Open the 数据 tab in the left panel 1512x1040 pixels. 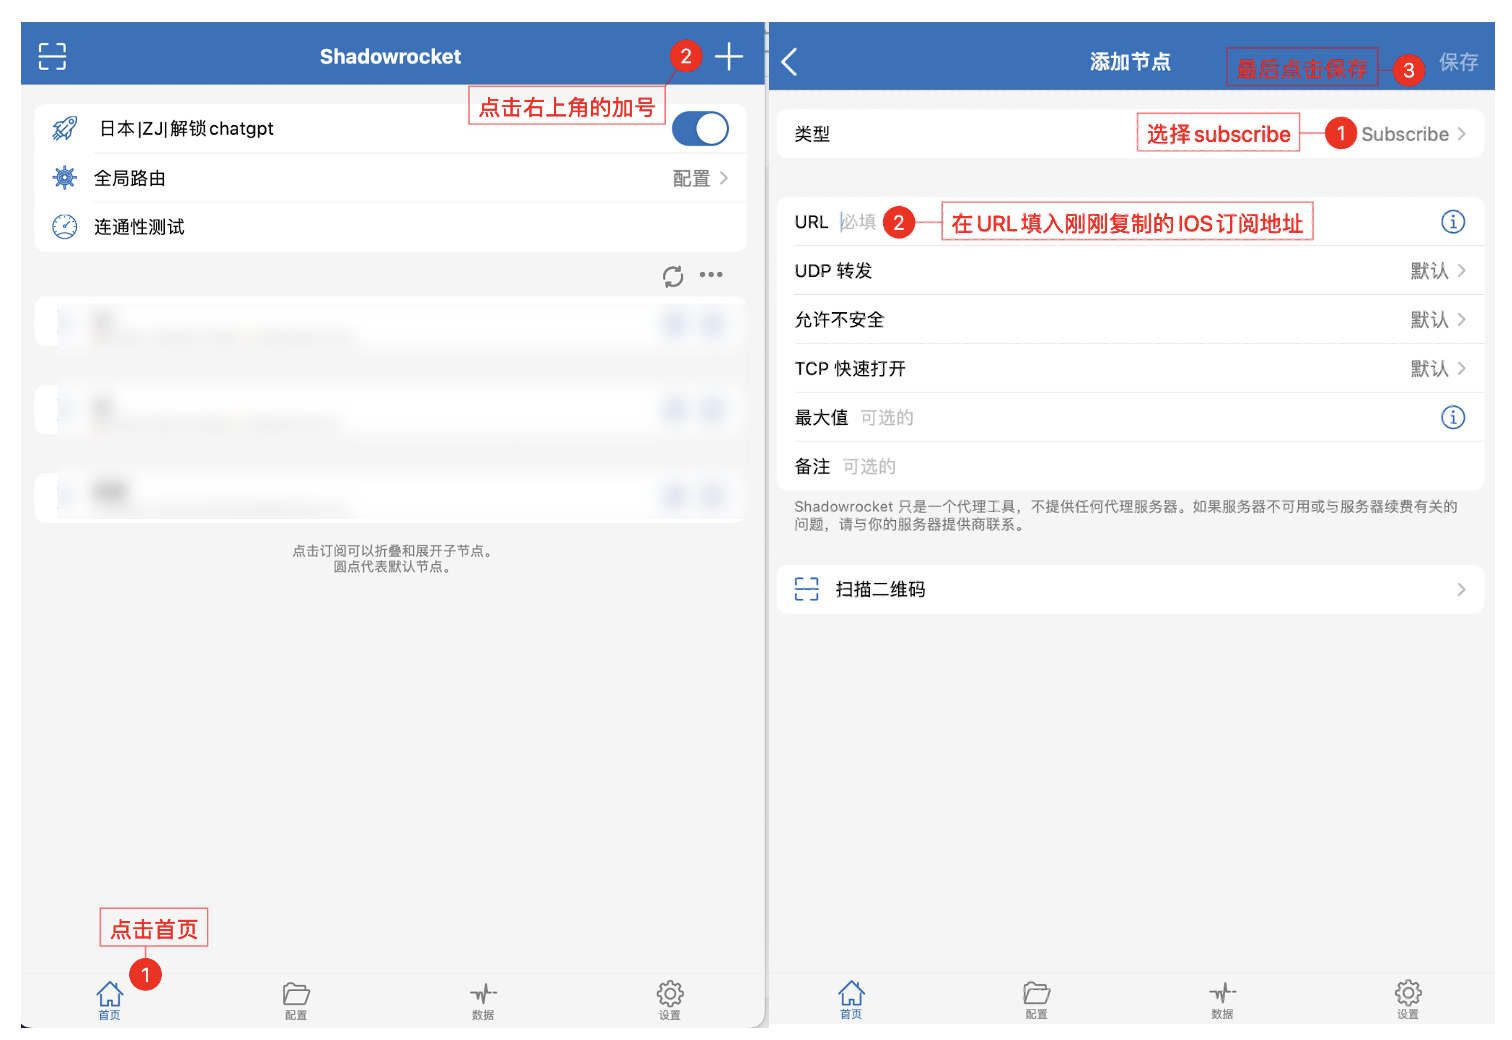pyautogui.click(x=483, y=1000)
